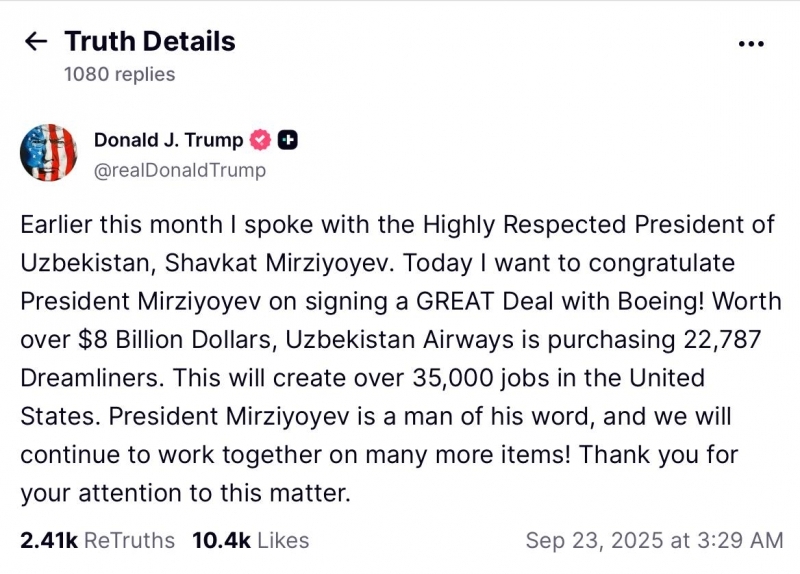Viewport: 800px width, 574px height.
Task: Click the pink verified checkmark badge
Action: pyautogui.click(x=260, y=140)
